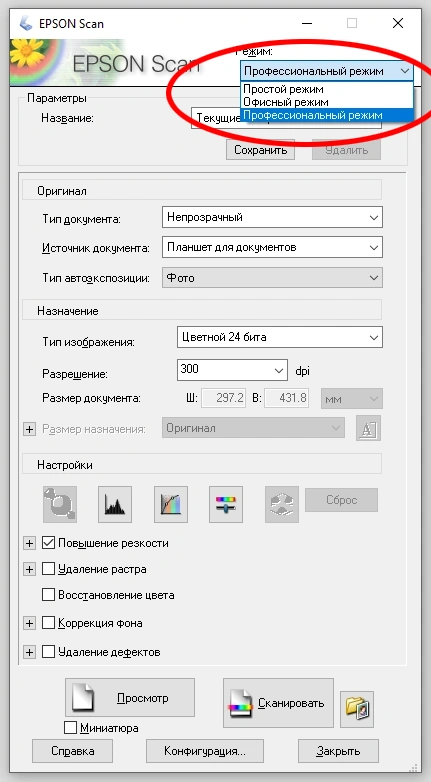This screenshot has height=782, width=431.
Task: Expand the Размер назначения plus expander
Action: (29, 429)
